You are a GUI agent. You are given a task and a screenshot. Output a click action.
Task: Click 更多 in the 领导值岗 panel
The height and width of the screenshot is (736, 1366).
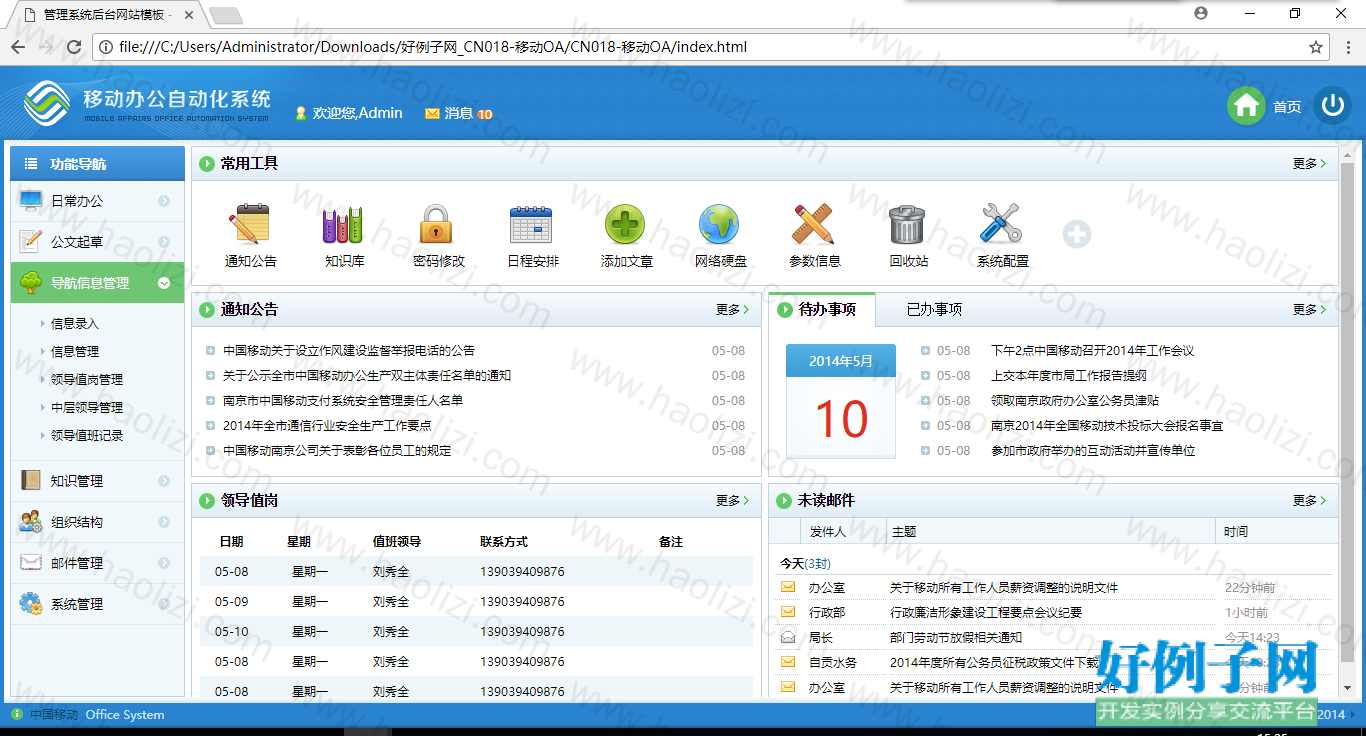pyautogui.click(x=732, y=501)
